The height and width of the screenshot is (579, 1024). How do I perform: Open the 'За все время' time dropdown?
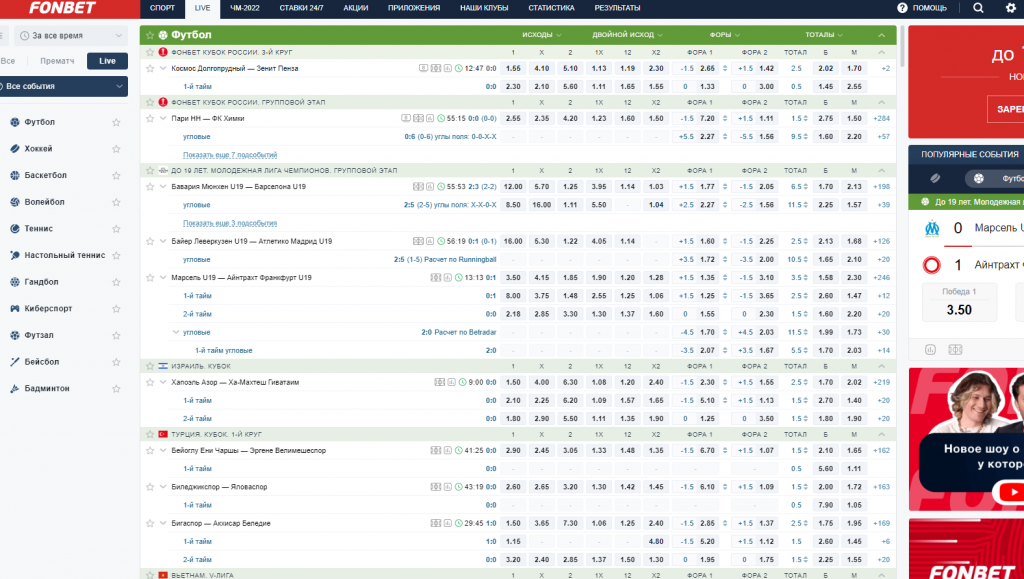[70, 35]
